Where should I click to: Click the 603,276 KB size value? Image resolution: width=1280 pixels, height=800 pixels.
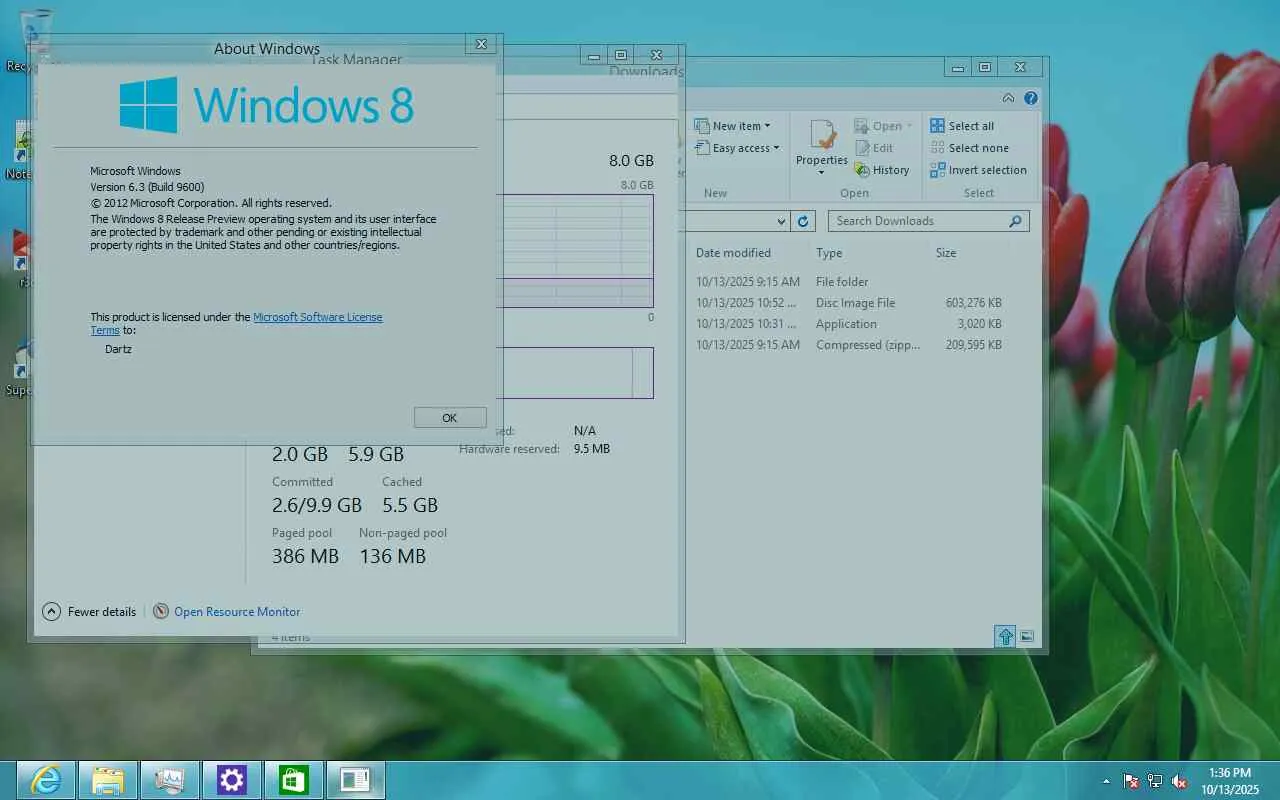pyautogui.click(x=973, y=303)
